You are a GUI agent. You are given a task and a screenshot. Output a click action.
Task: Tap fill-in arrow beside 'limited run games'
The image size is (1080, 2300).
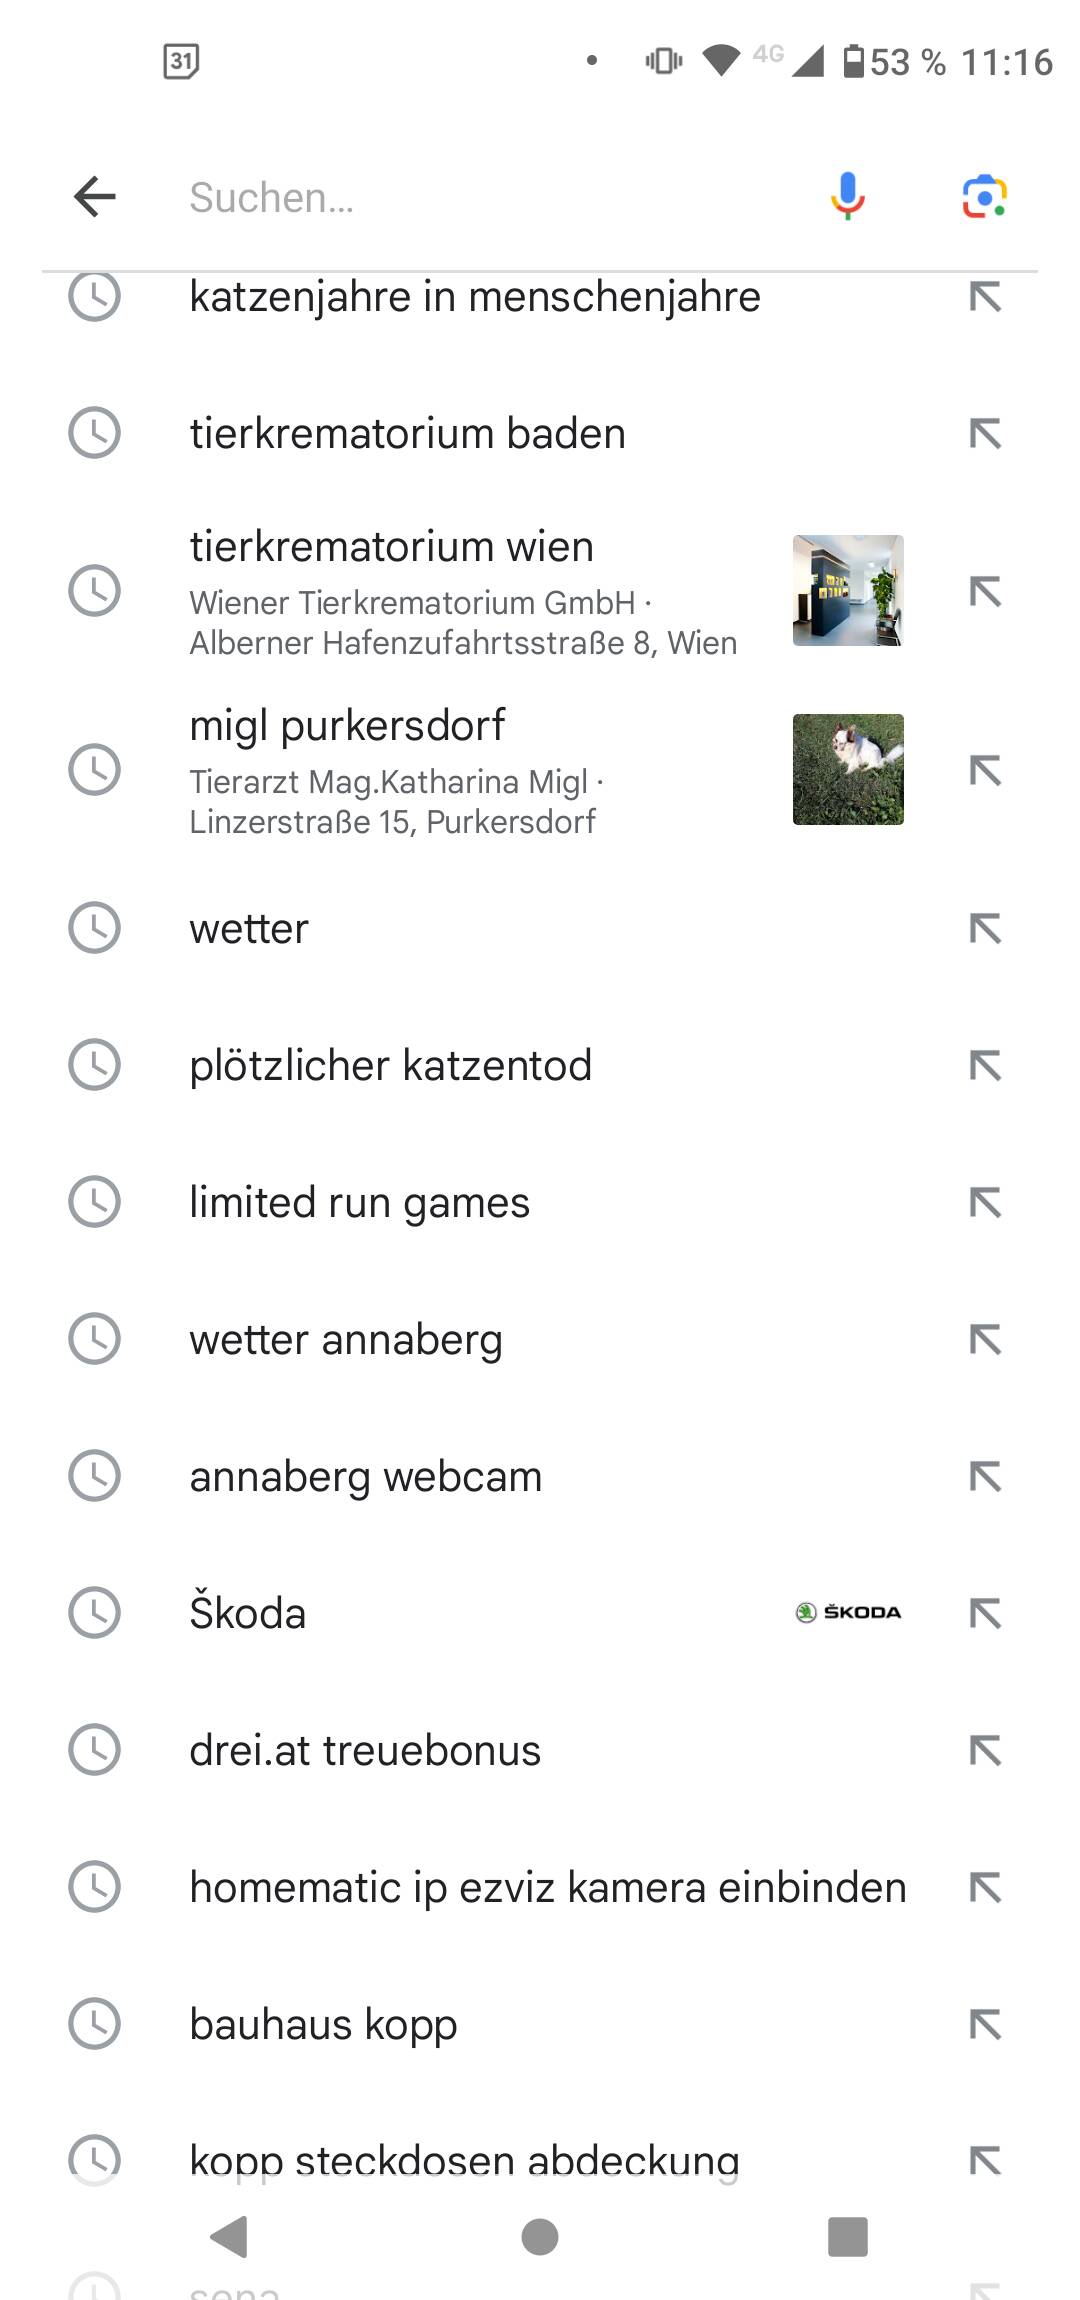(985, 1203)
